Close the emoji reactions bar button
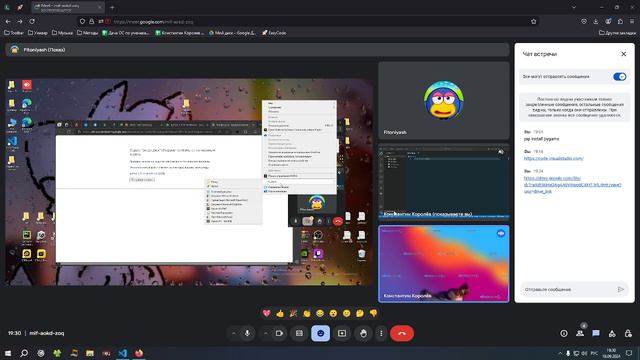The height and width of the screenshot is (360, 640). click(x=320, y=333)
